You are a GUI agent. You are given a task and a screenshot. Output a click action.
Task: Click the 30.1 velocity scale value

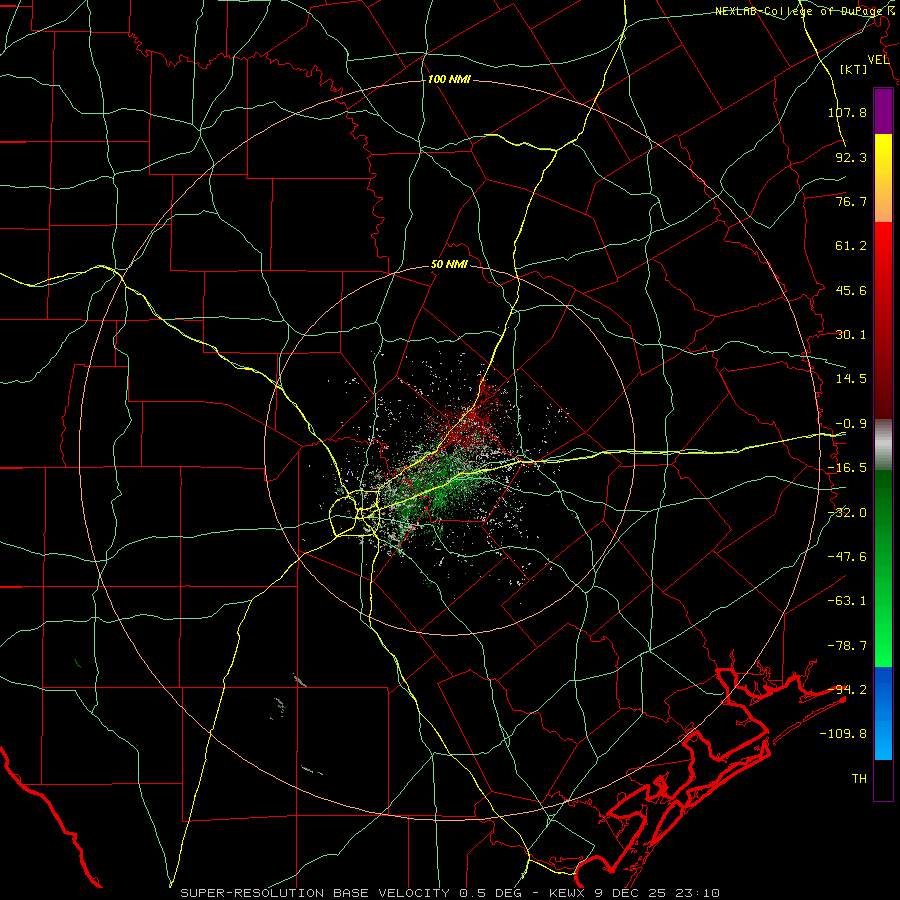(851, 335)
